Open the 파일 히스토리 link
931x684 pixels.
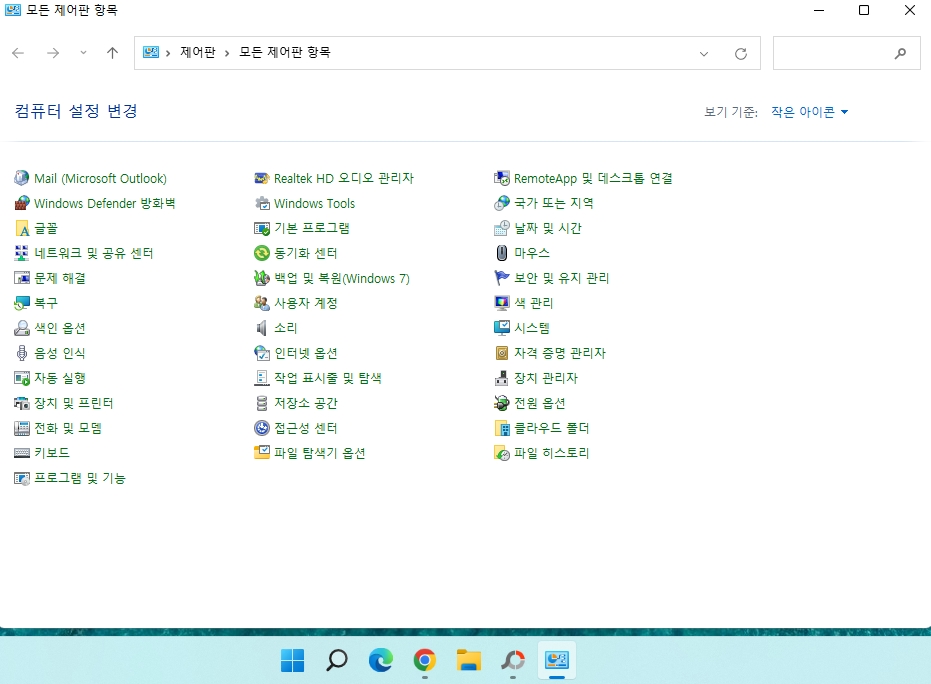pyautogui.click(x=551, y=453)
